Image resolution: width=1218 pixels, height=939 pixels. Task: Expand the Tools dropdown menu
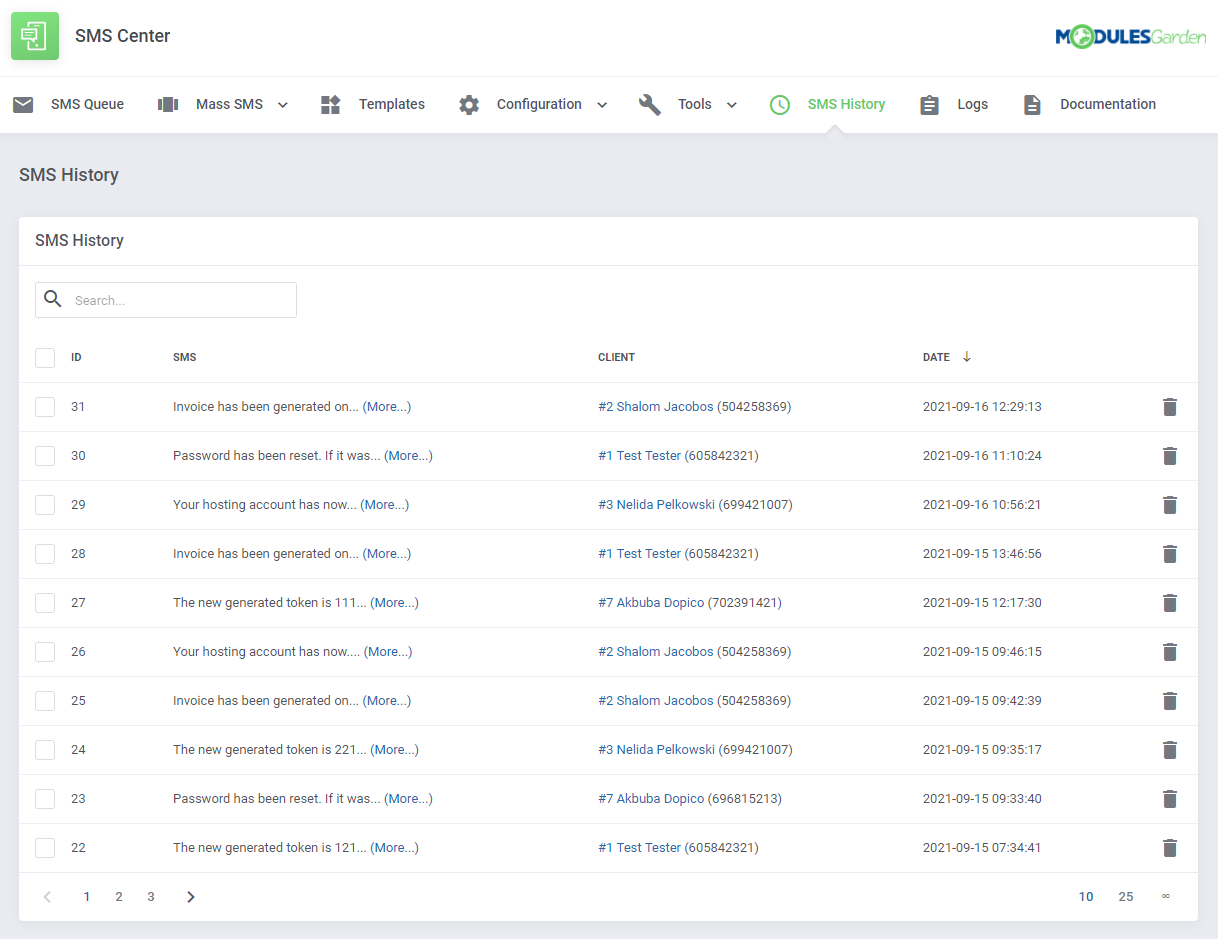click(732, 104)
